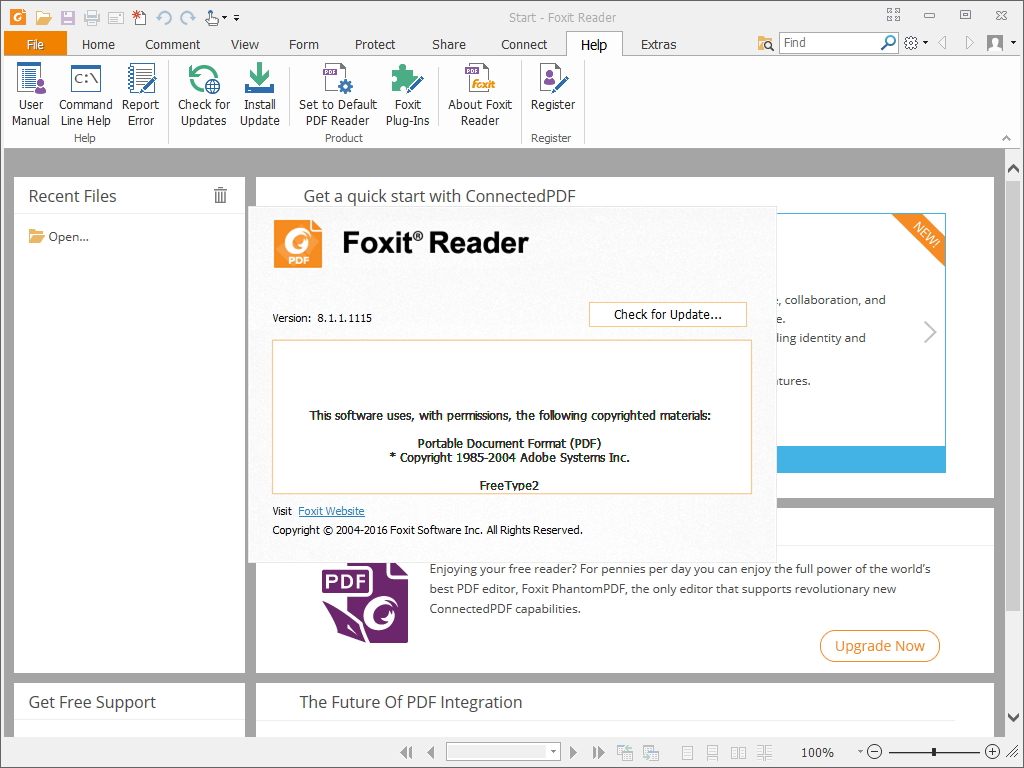Switch to the Comment tab
Image resolution: width=1024 pixels, height=768 pixels.
(172, 44)
